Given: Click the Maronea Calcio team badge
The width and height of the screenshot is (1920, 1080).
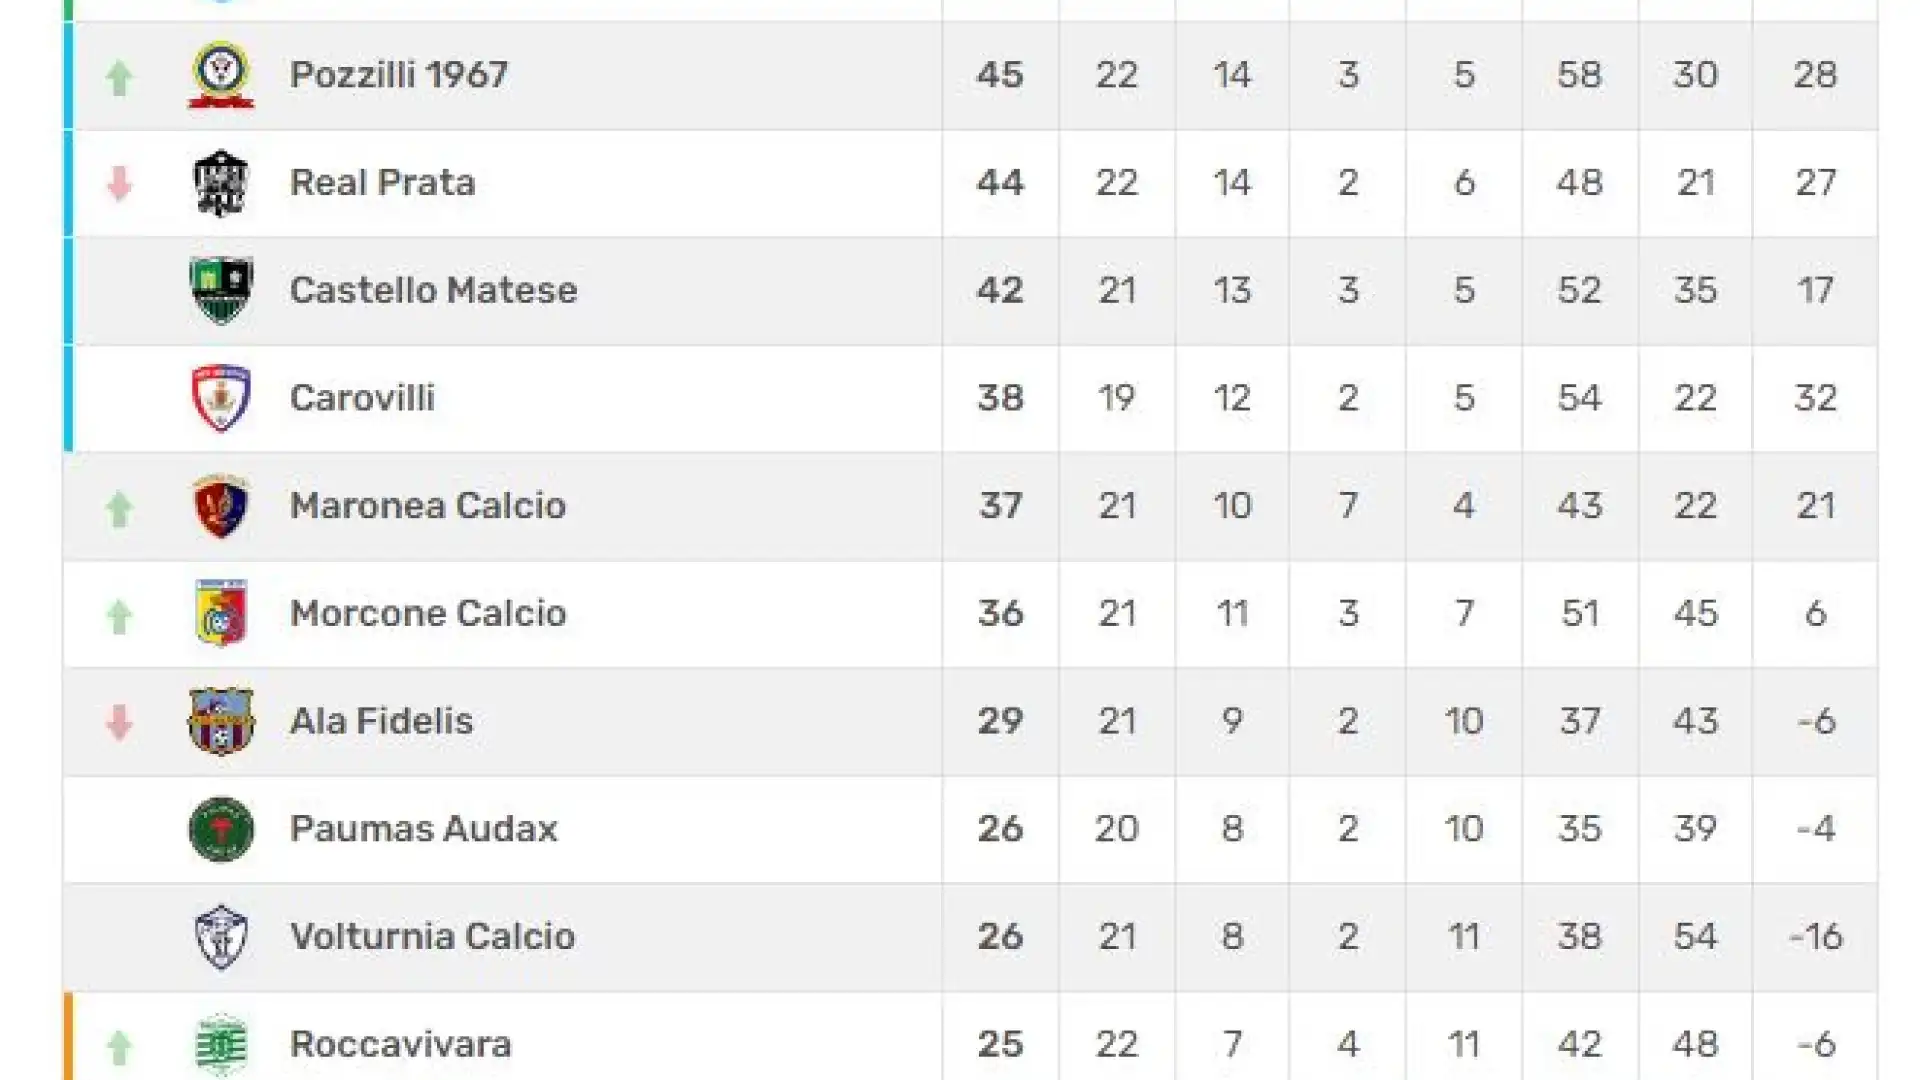Looking at the screenshot, I should pos(221,506).
